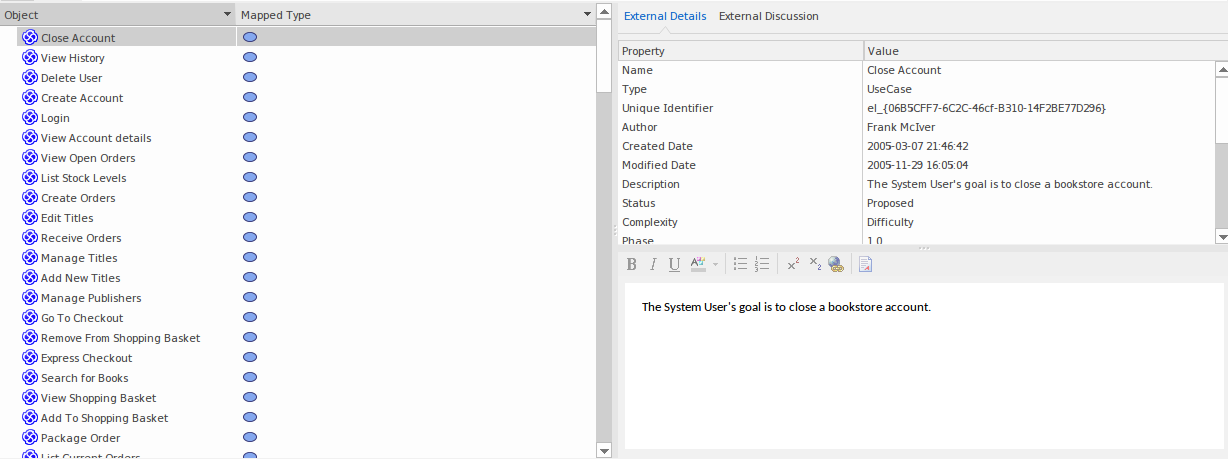
Task: Select the View History use case
Action: (x=72, y=58)
